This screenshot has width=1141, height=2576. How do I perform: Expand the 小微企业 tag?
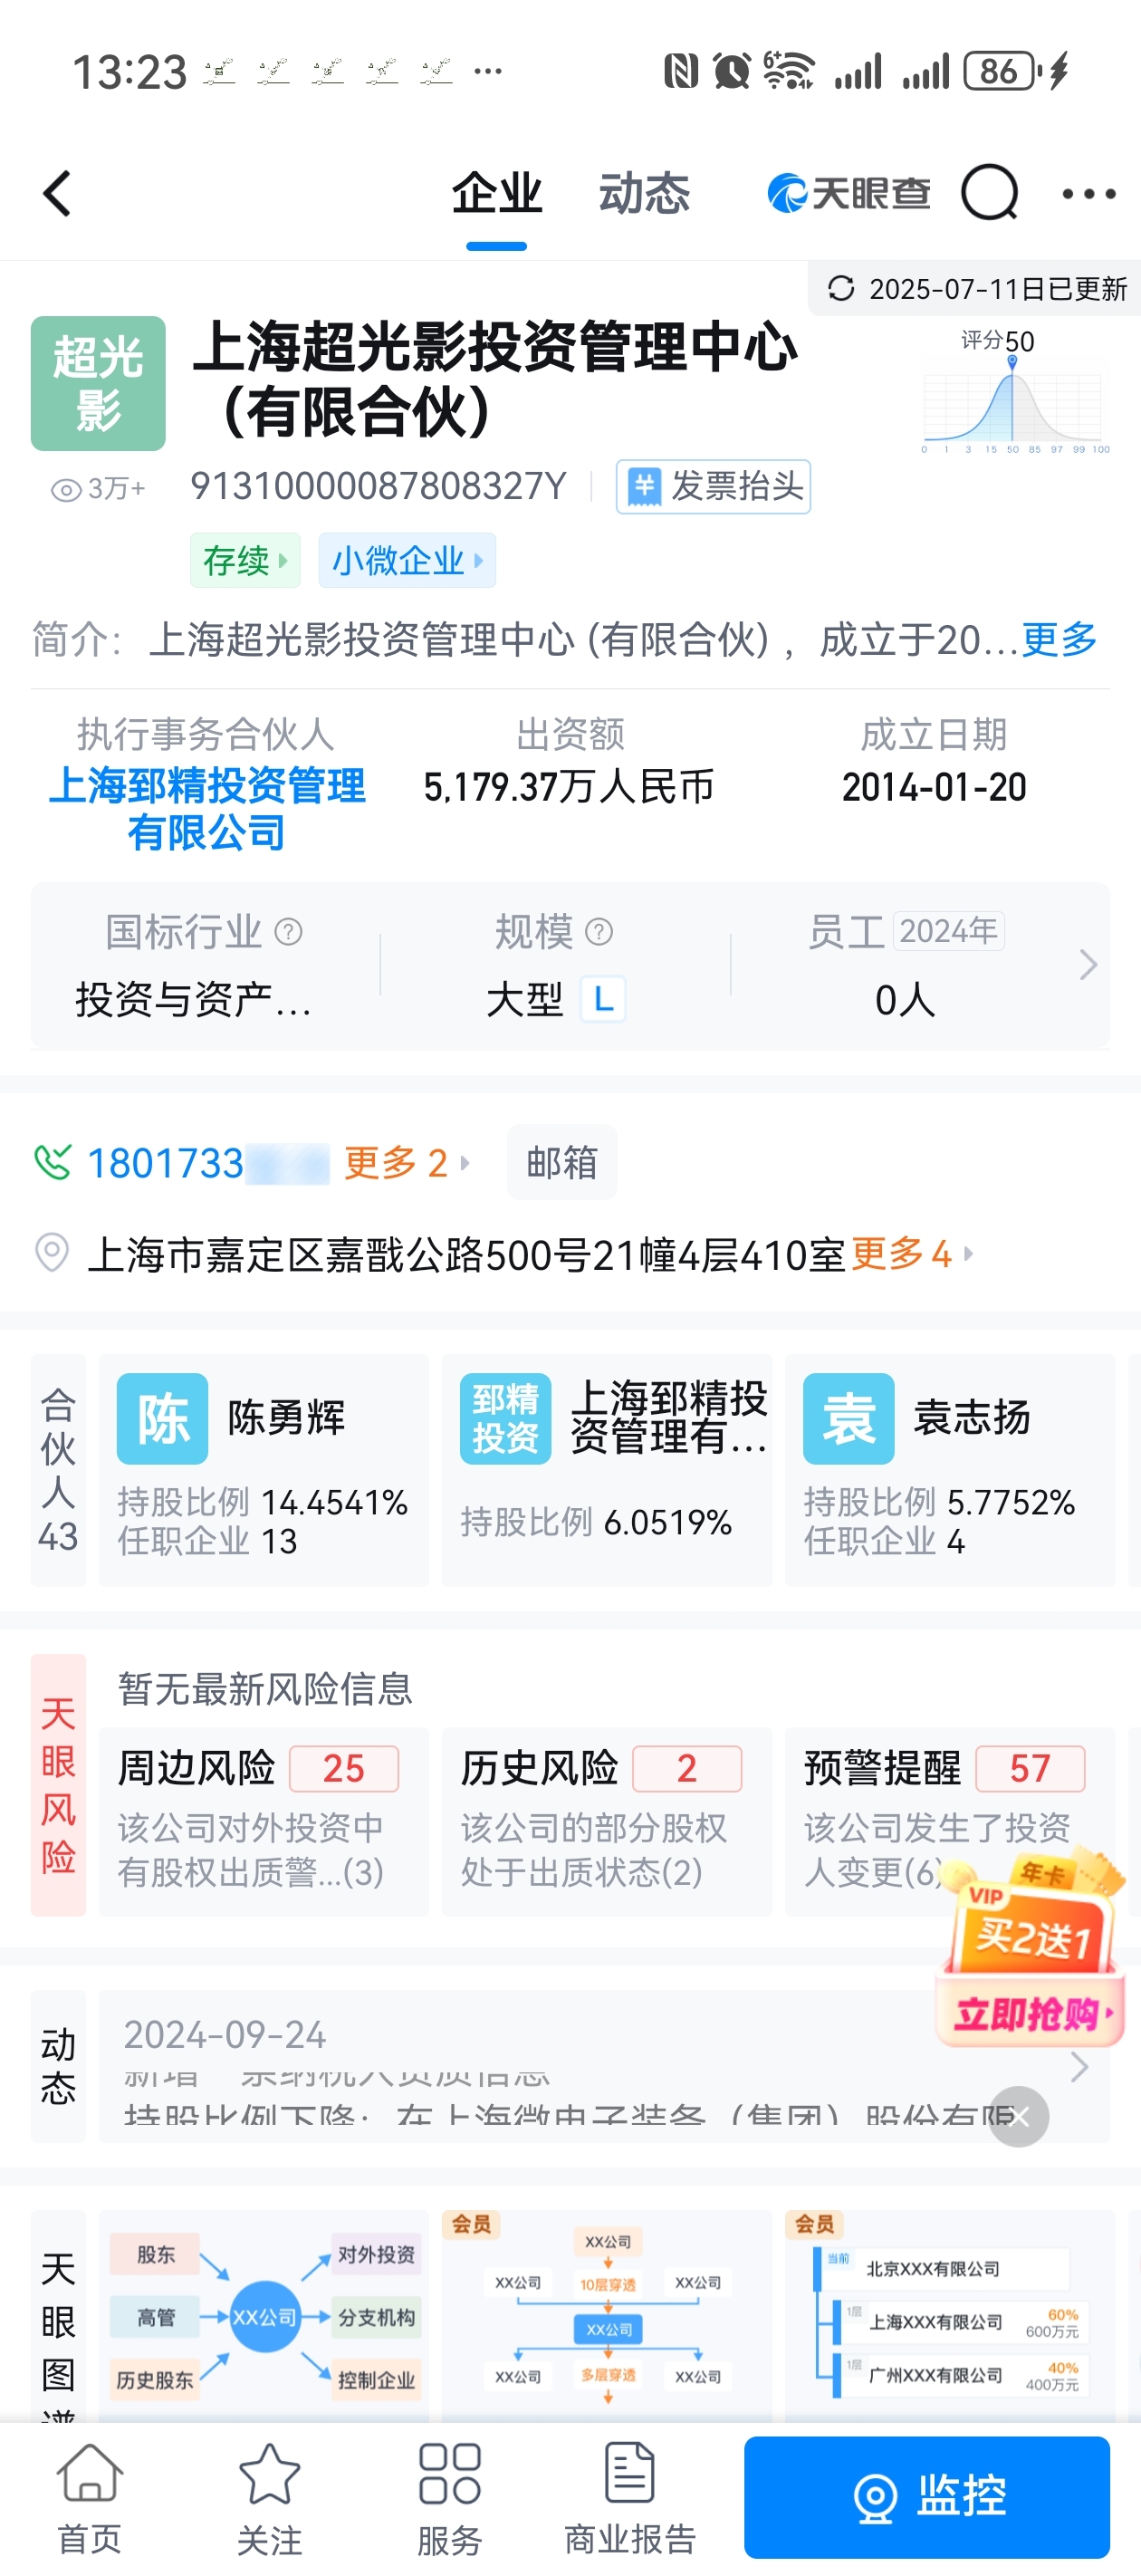point(407,560)
